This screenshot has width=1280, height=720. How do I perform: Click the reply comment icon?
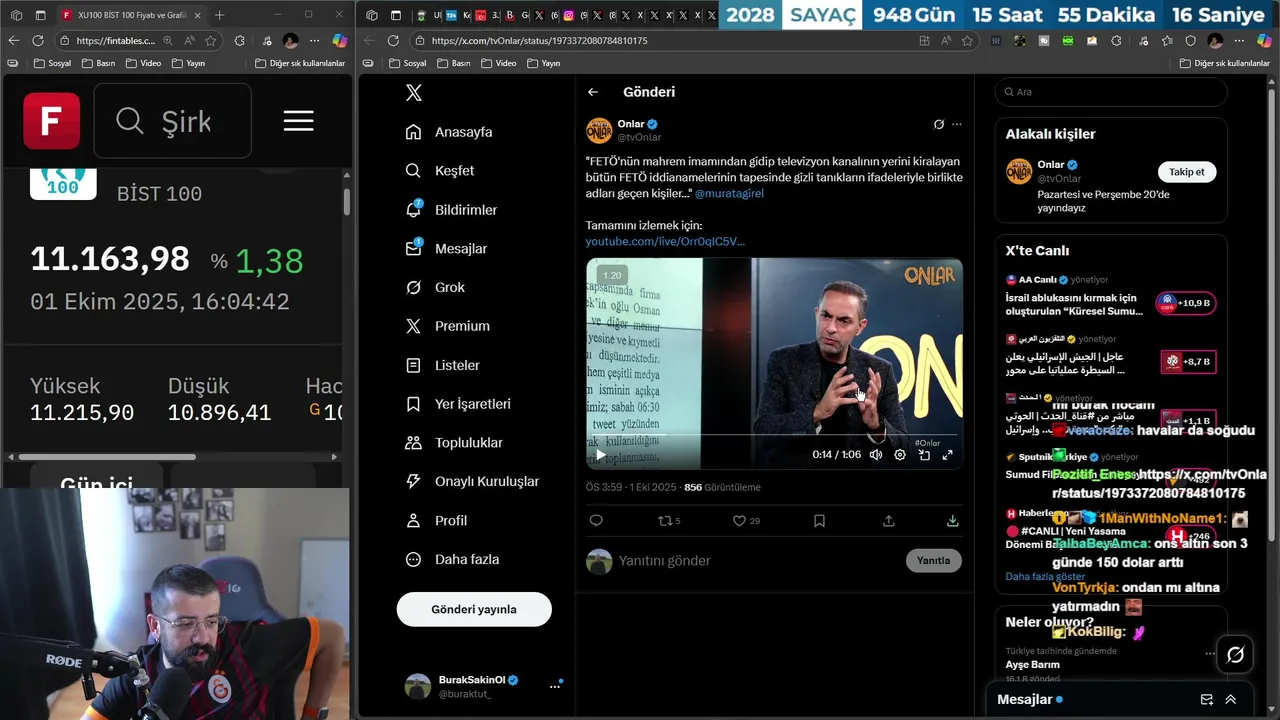(x=596, y=521)
